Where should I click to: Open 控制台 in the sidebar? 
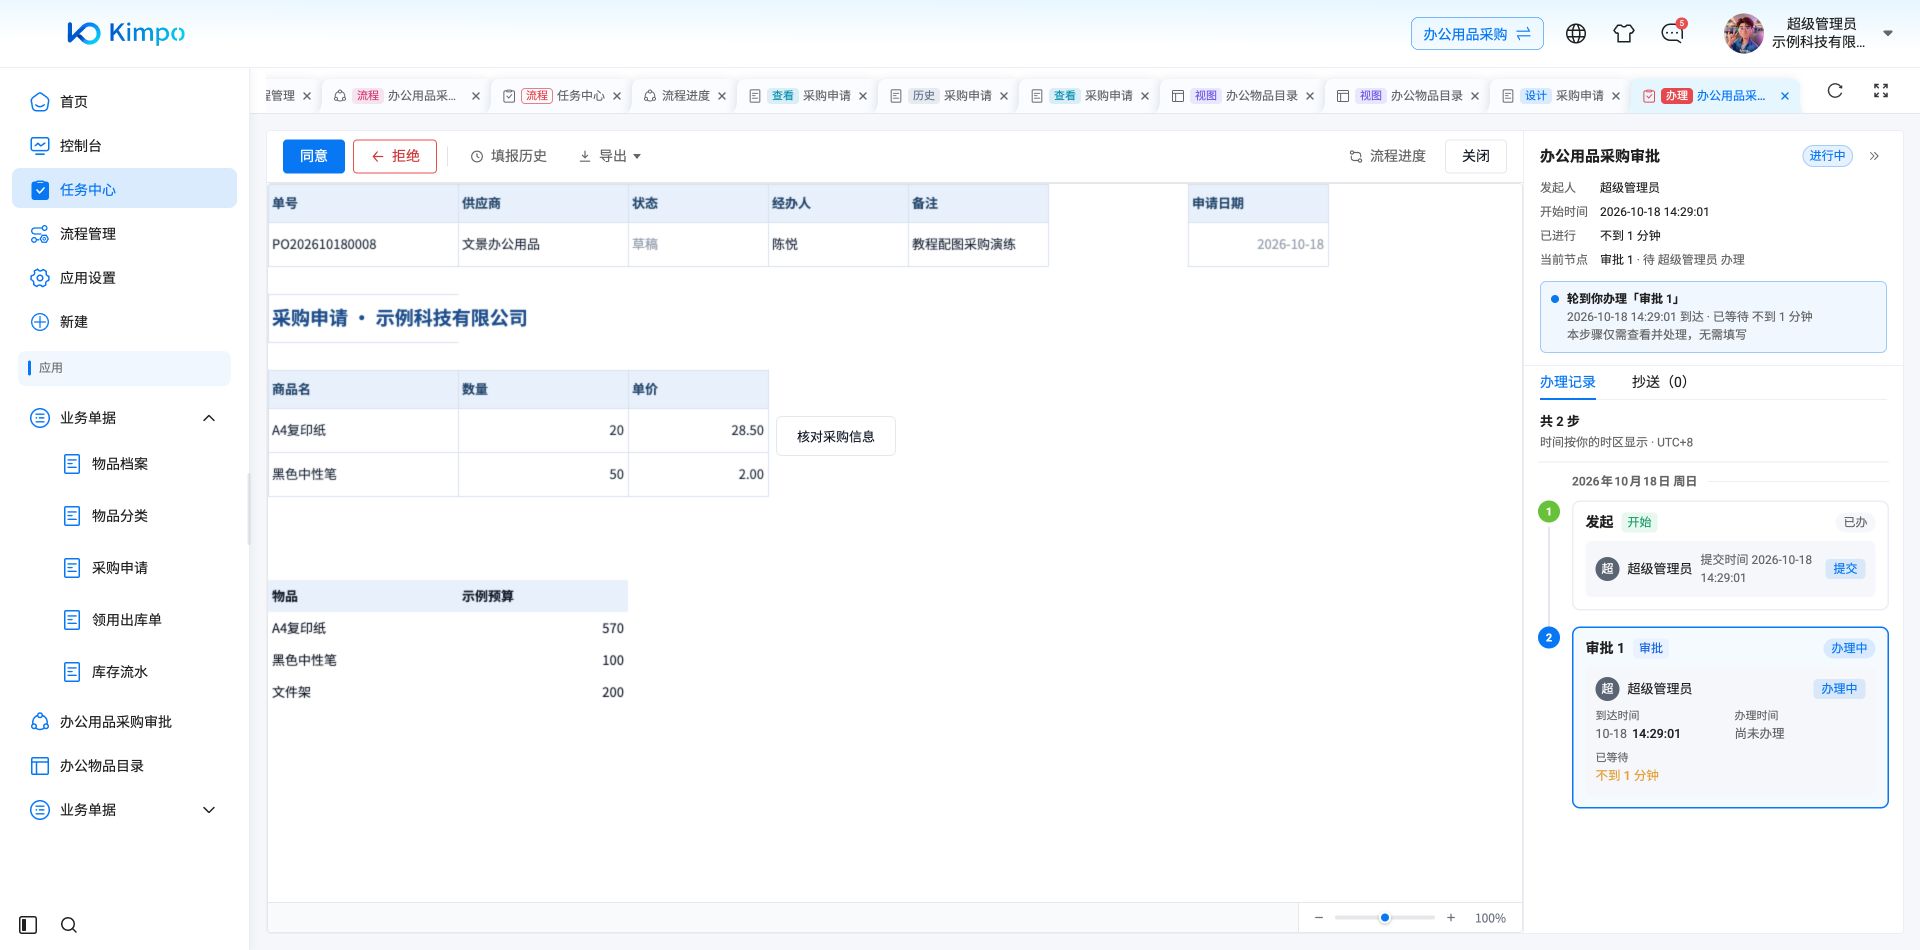click(124, 145)
